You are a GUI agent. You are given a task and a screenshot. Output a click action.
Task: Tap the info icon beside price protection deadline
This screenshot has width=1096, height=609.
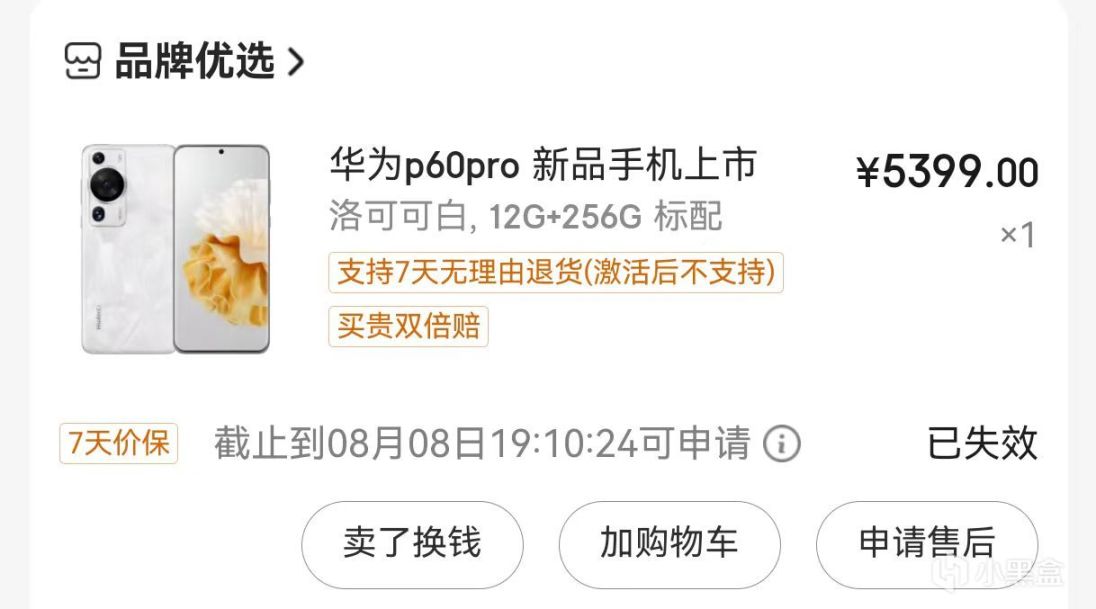[781, 443]
